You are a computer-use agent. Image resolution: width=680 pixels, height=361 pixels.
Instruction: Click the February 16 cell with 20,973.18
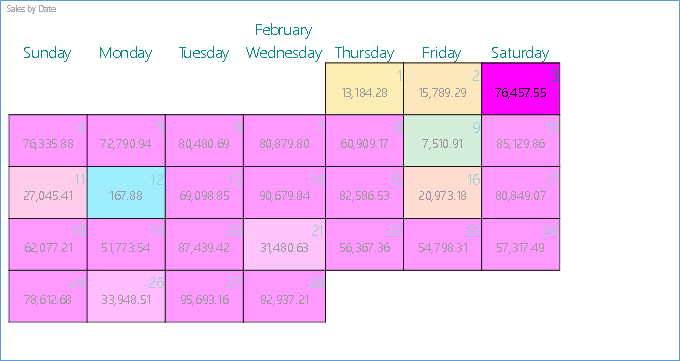[442, 193]
